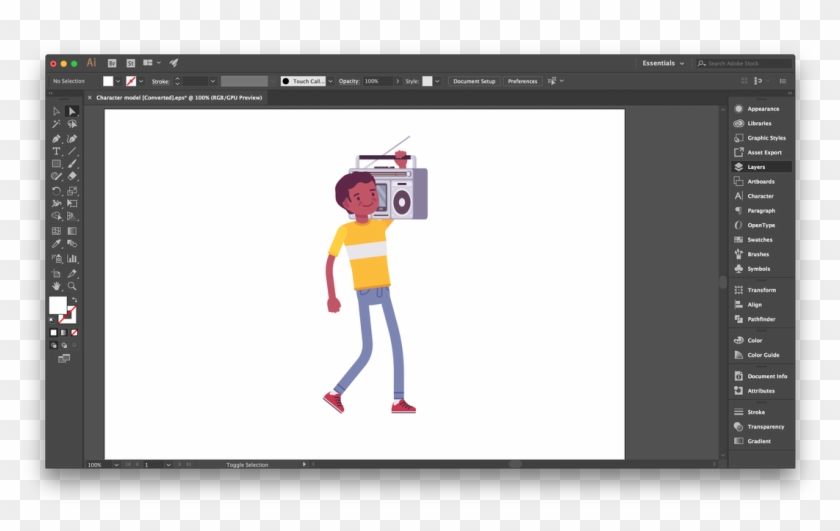
Task: Open the Touch Calligraphic brush definition dropdown
Action: (x=331, y=81)
